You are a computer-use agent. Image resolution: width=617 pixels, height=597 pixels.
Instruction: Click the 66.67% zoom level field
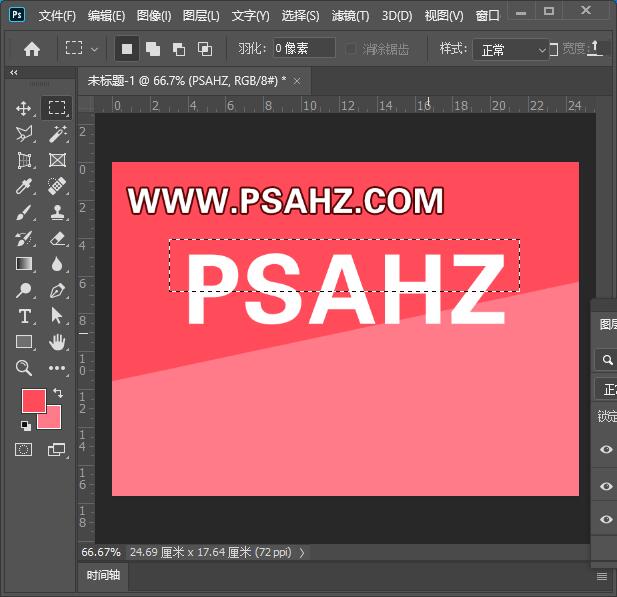[101, 552]
